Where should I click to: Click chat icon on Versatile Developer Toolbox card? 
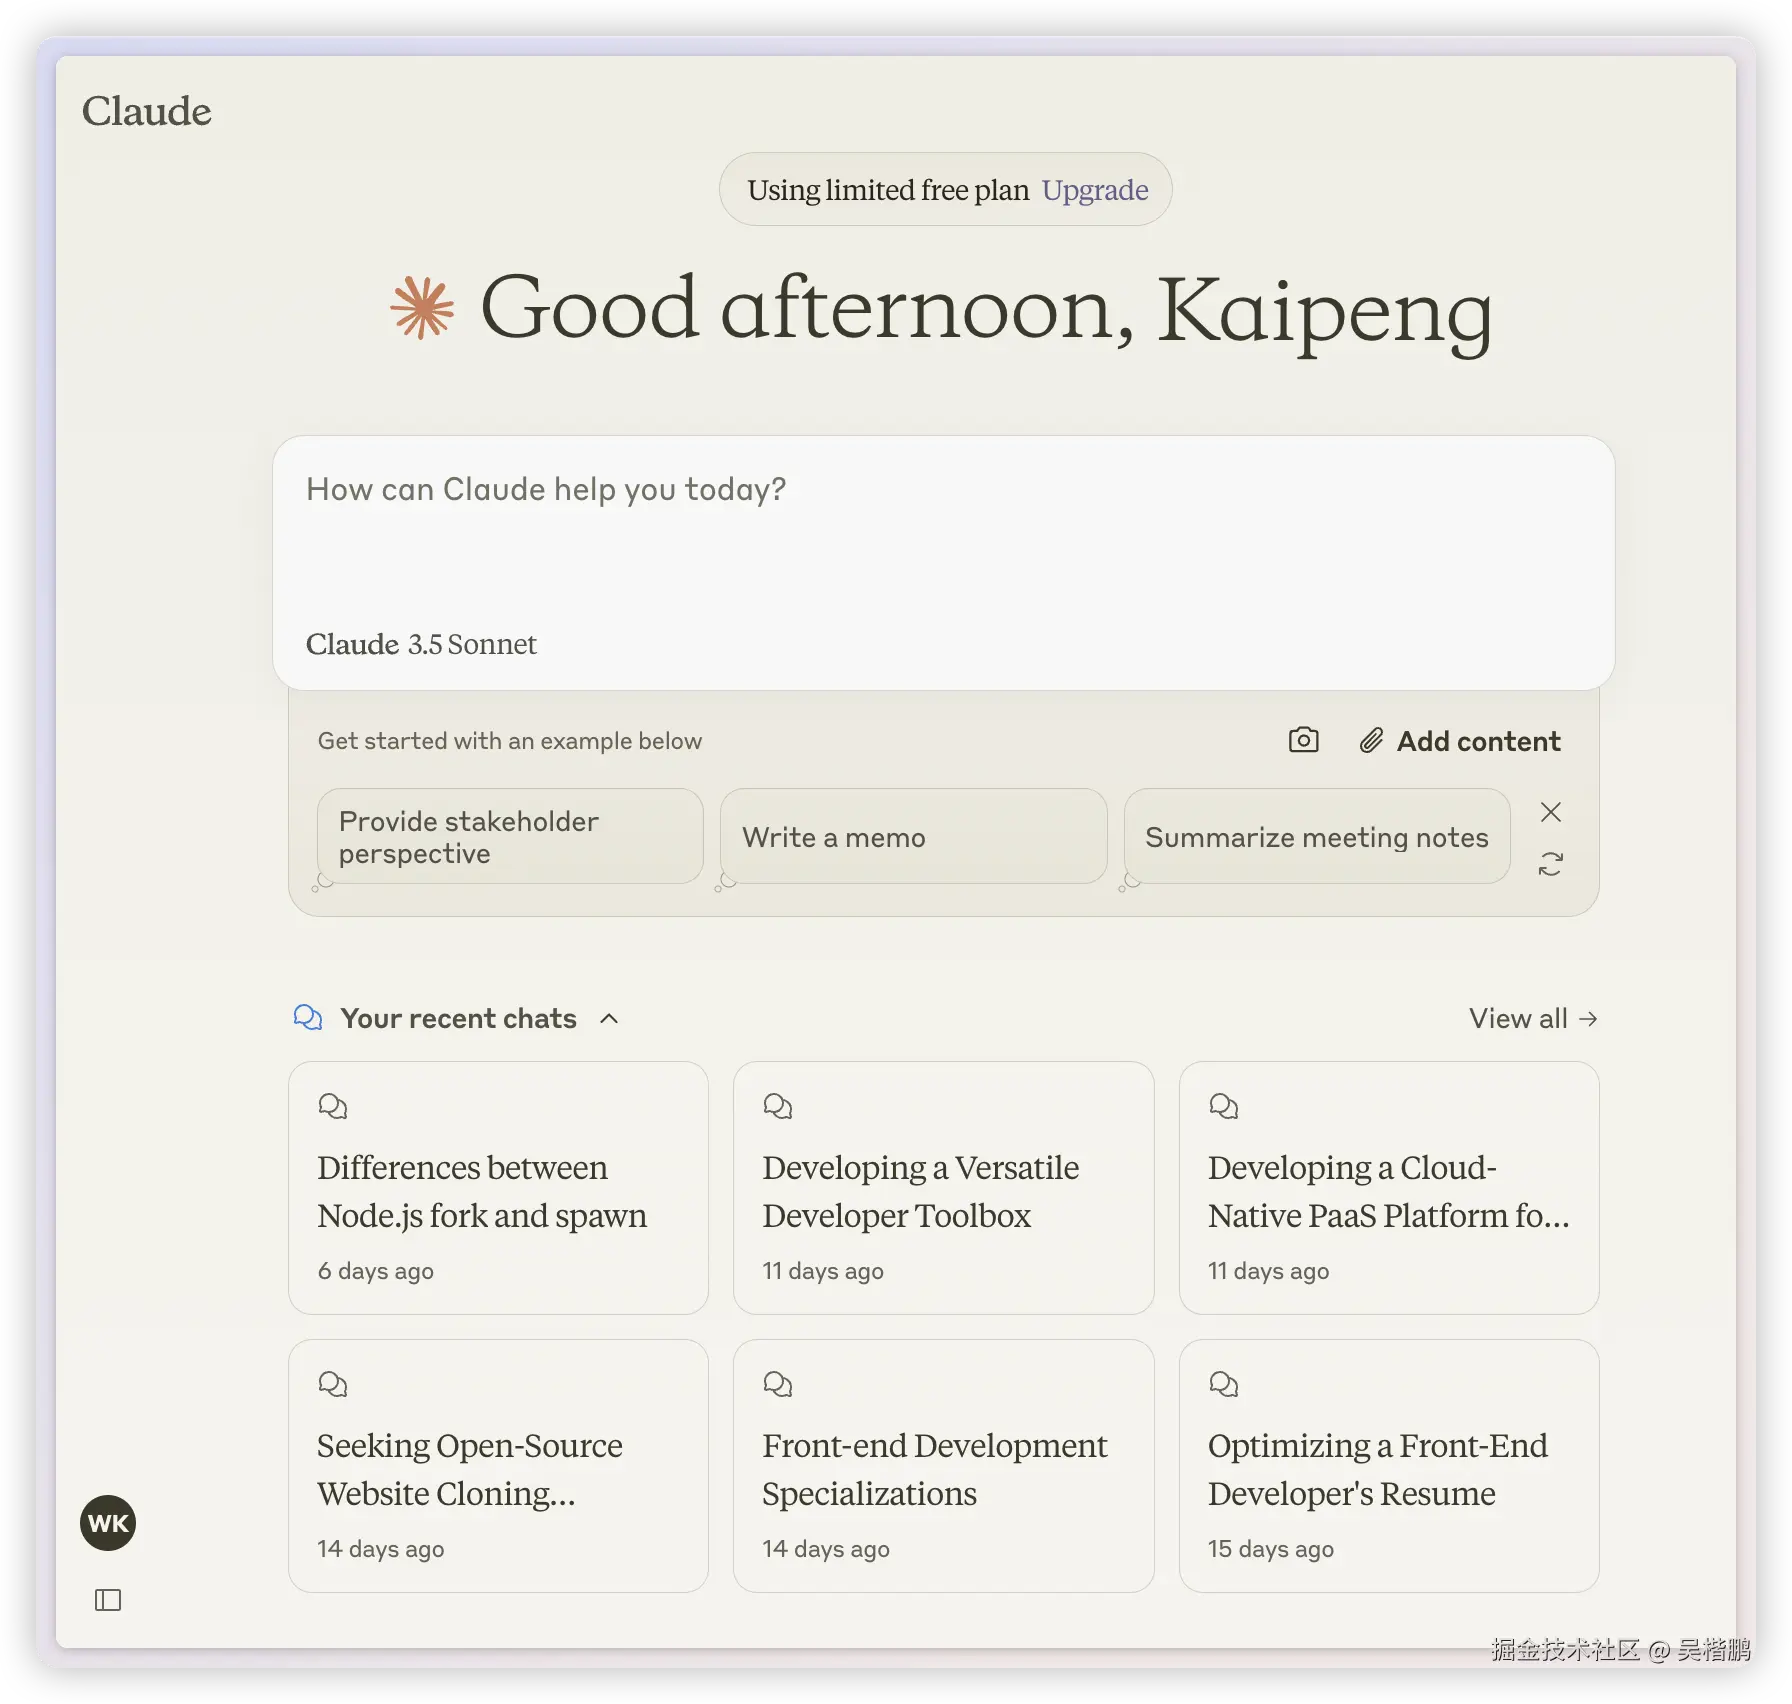[778, 1106]
